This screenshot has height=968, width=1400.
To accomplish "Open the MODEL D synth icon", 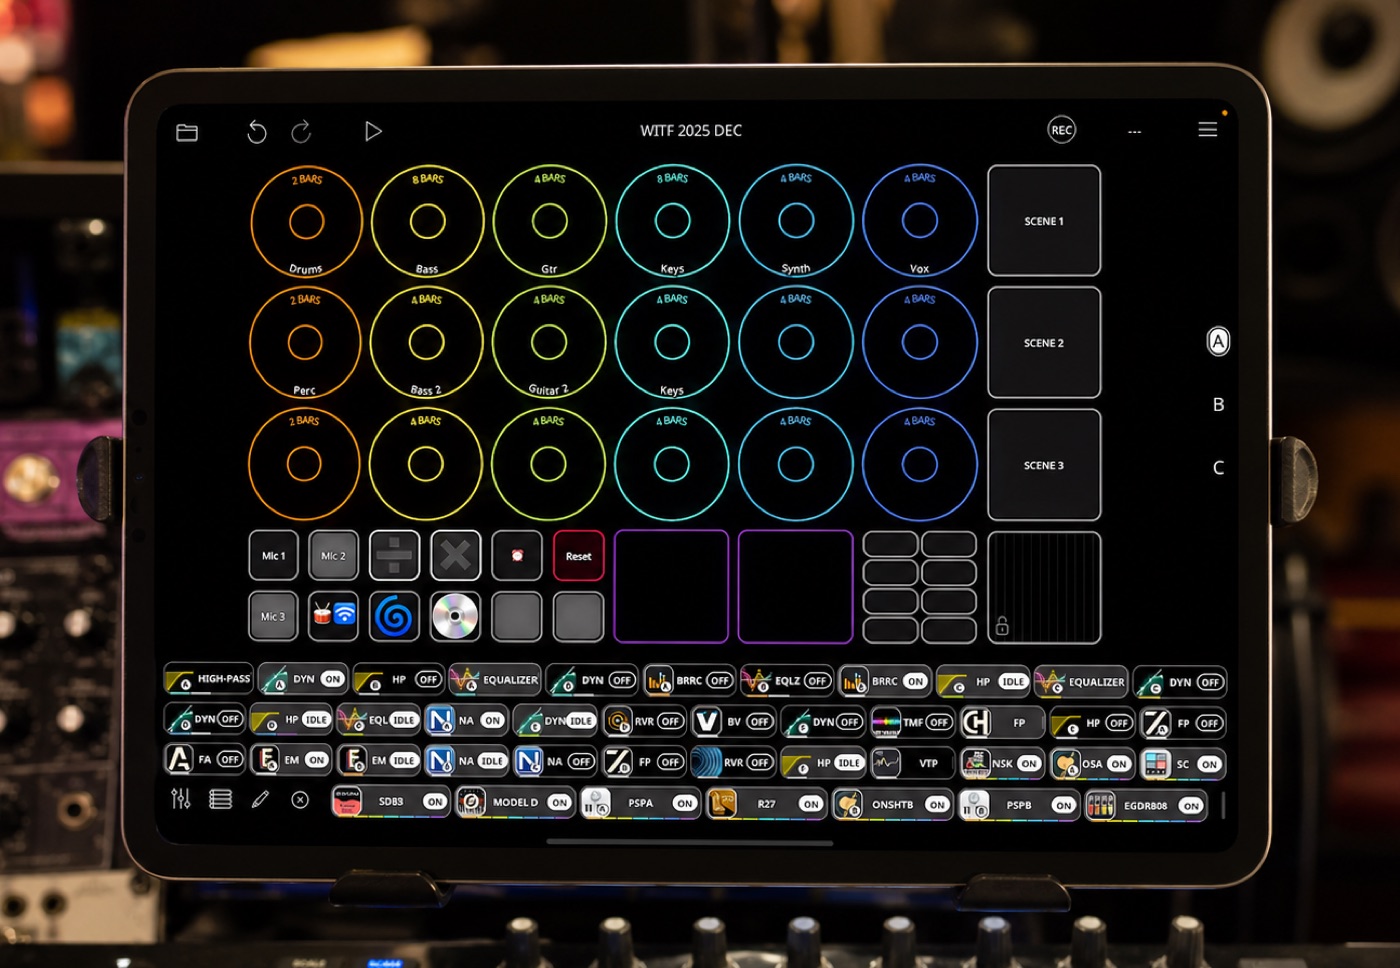I will [x=471, y=802].
